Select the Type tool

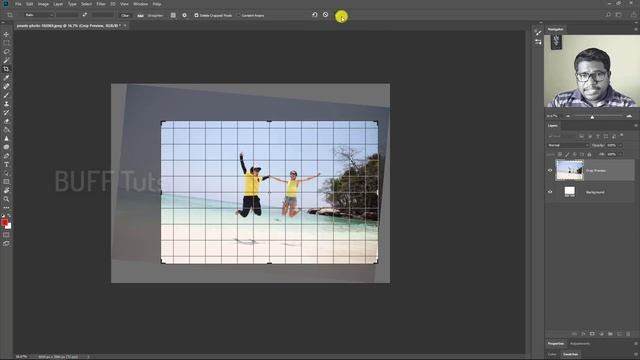6,164
